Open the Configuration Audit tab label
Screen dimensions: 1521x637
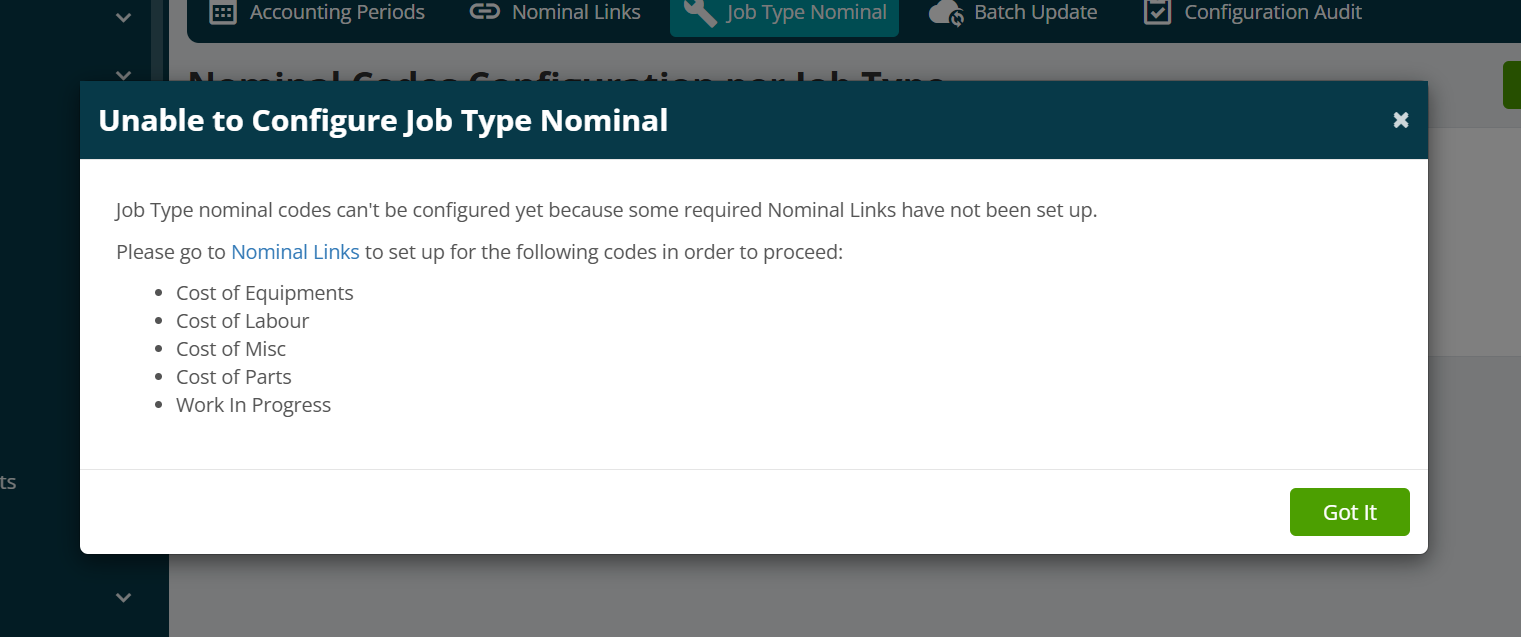point(1273,12)
